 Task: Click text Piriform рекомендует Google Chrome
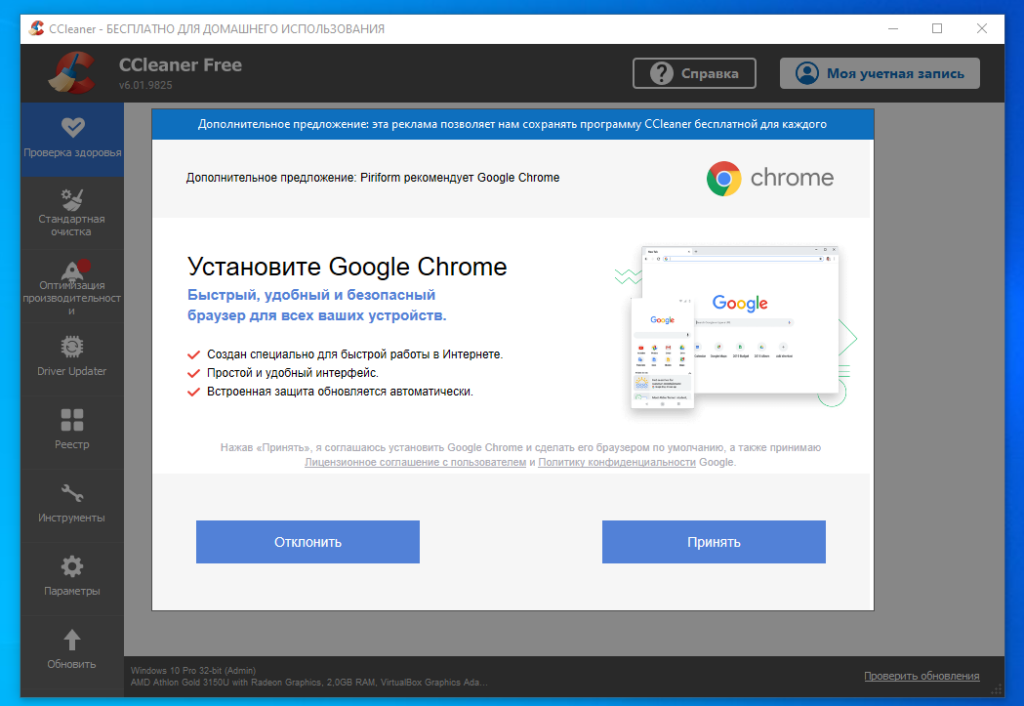(x=460, y=178)
